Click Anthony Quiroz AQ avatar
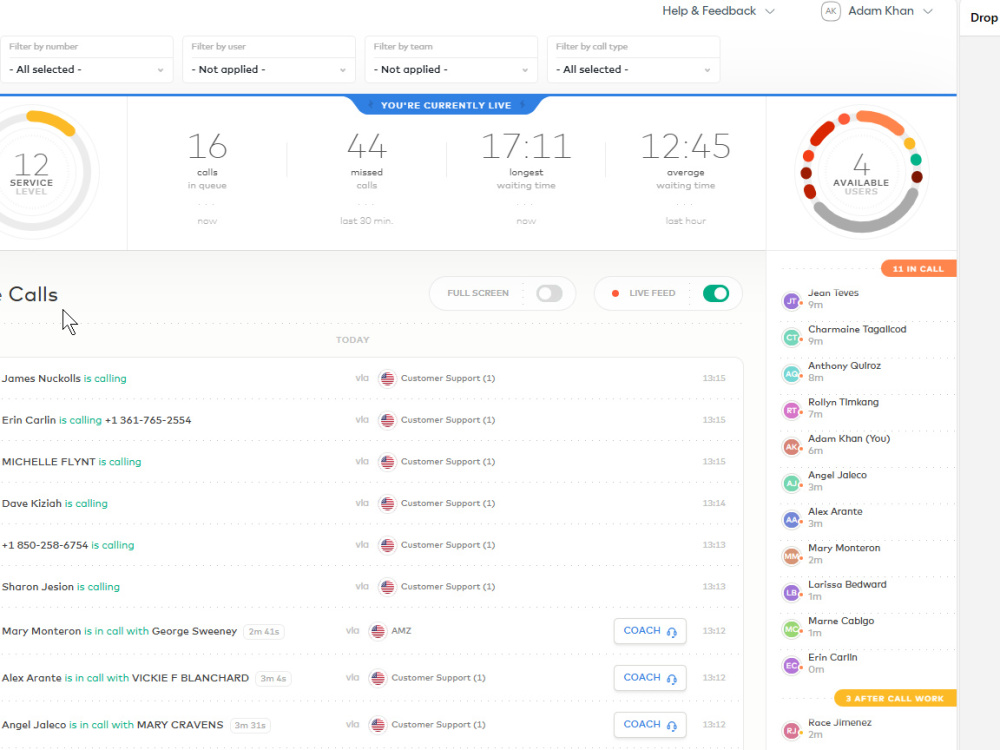 click(791, 374)
